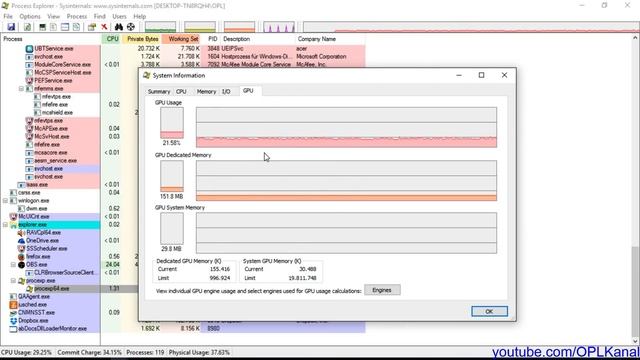Open the Help menu
Screen dimensions: 640x360
(140, 16)
